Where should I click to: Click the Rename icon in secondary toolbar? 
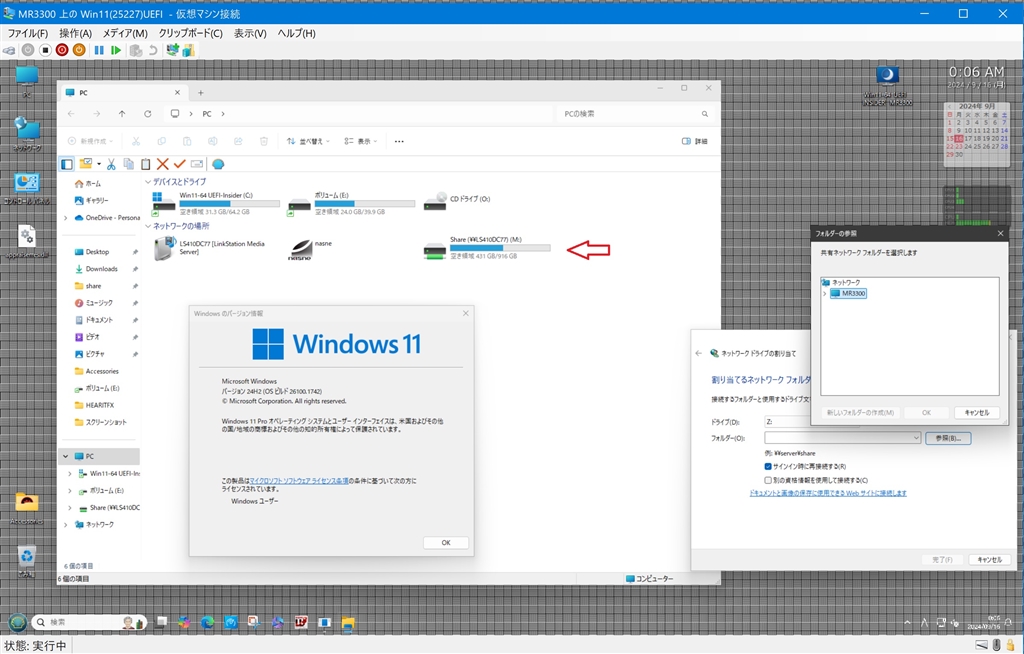pyautogui.click(x=197, y=164)
